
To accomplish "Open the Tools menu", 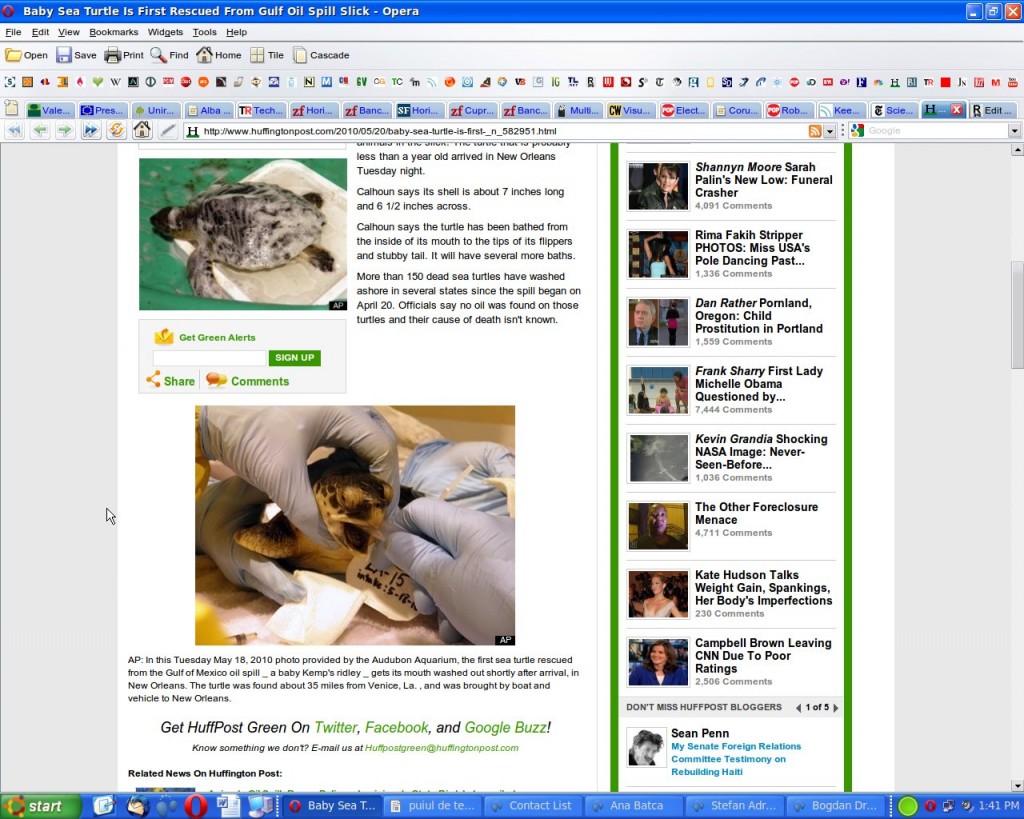I will point(204,32).
